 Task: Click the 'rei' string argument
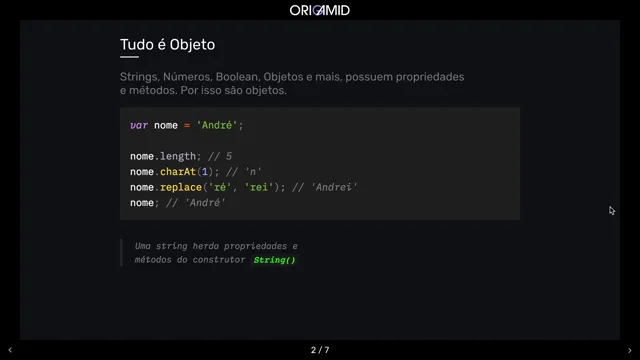click(258, 187)
